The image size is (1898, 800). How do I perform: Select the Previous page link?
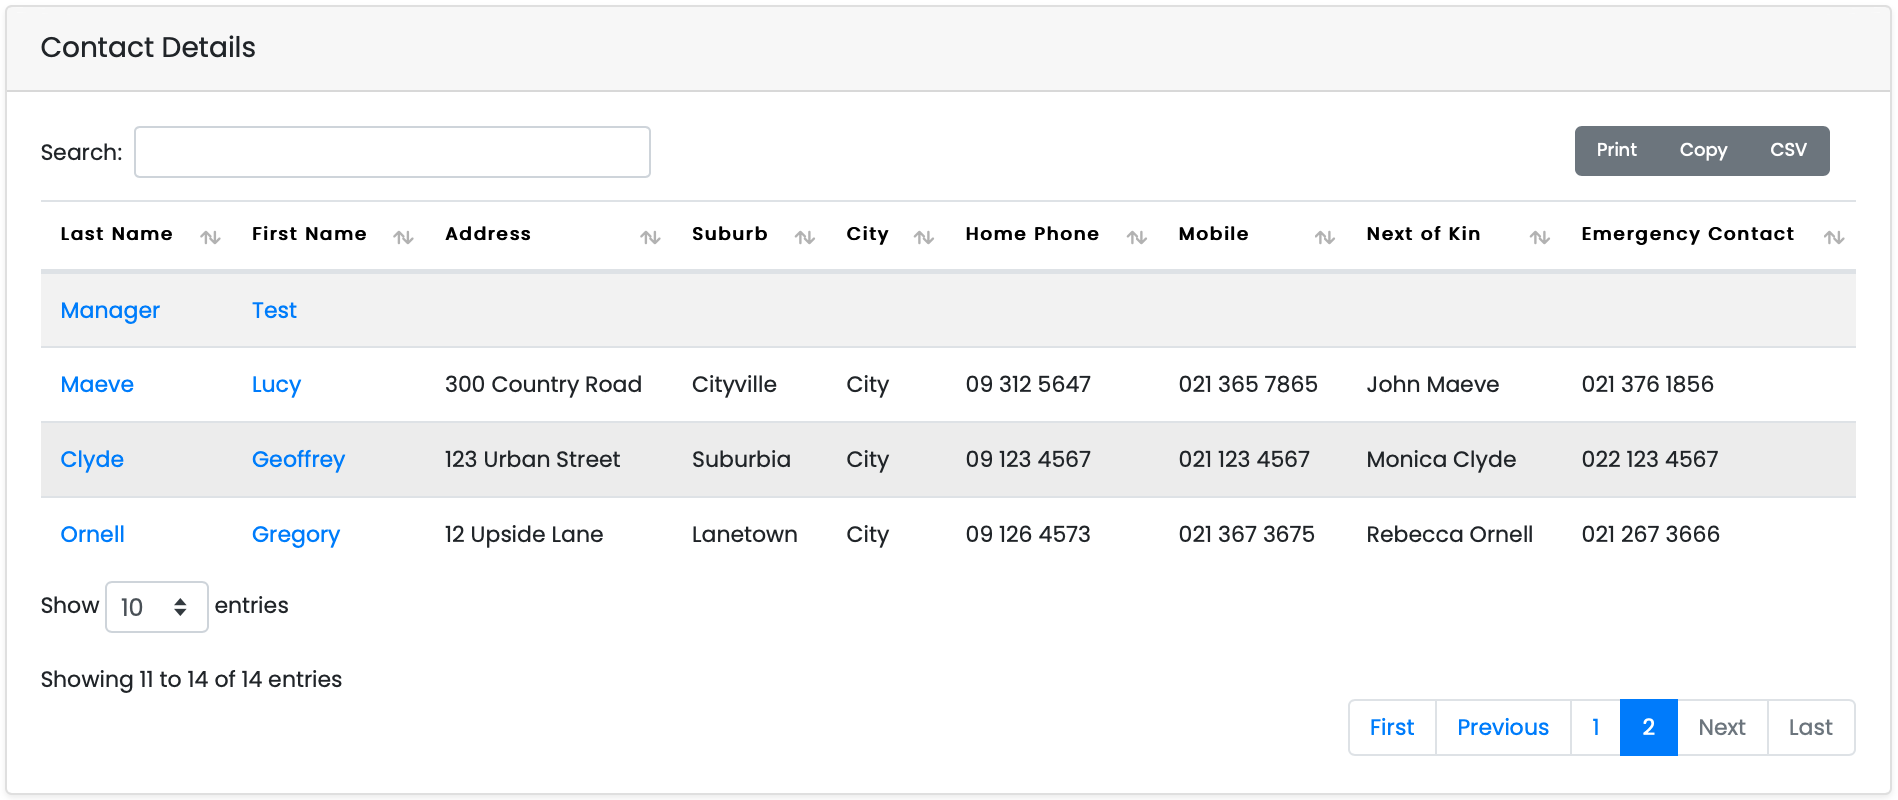[1502, 727]
